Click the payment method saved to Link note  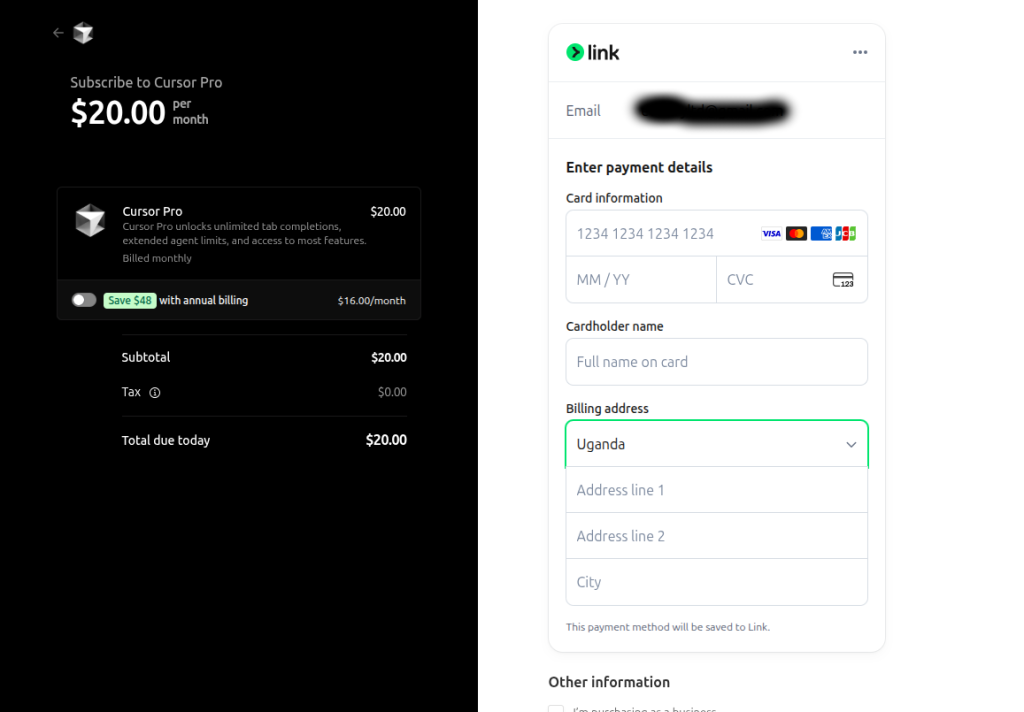667,627
